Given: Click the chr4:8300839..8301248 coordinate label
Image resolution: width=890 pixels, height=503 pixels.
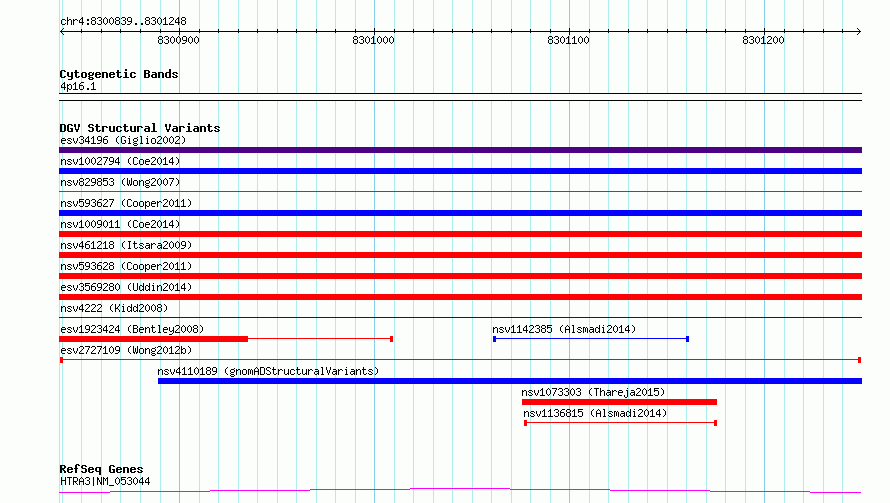Looking at the screenshot, I should click(123, 22).
